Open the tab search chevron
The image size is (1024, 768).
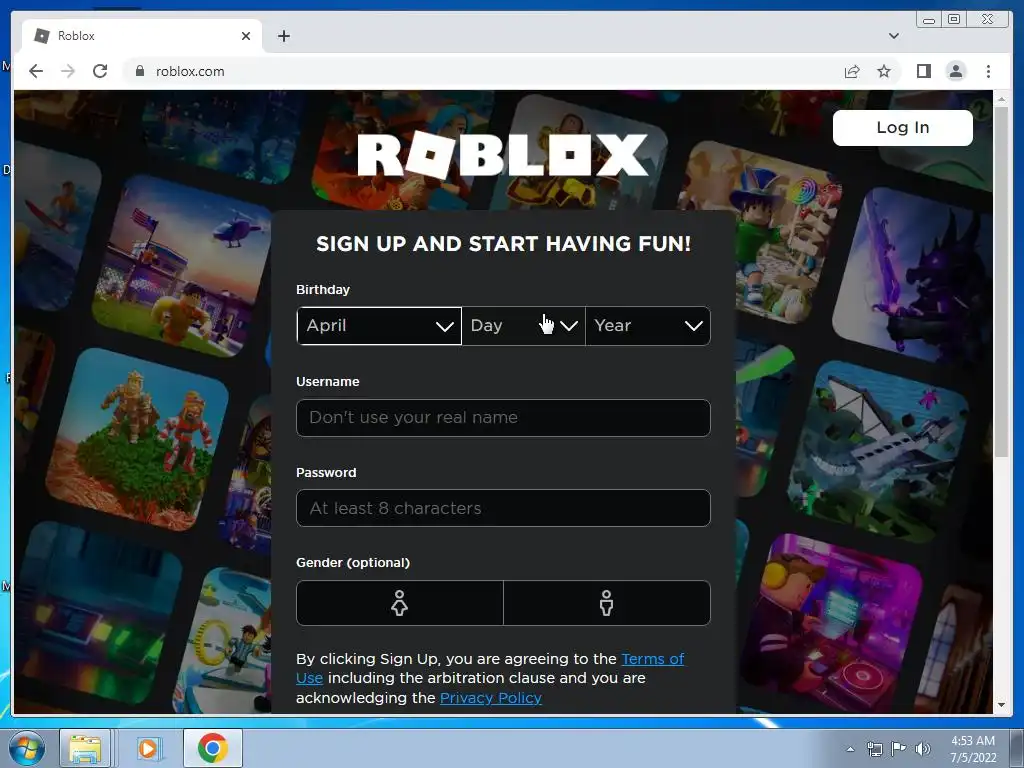point(893,36)
